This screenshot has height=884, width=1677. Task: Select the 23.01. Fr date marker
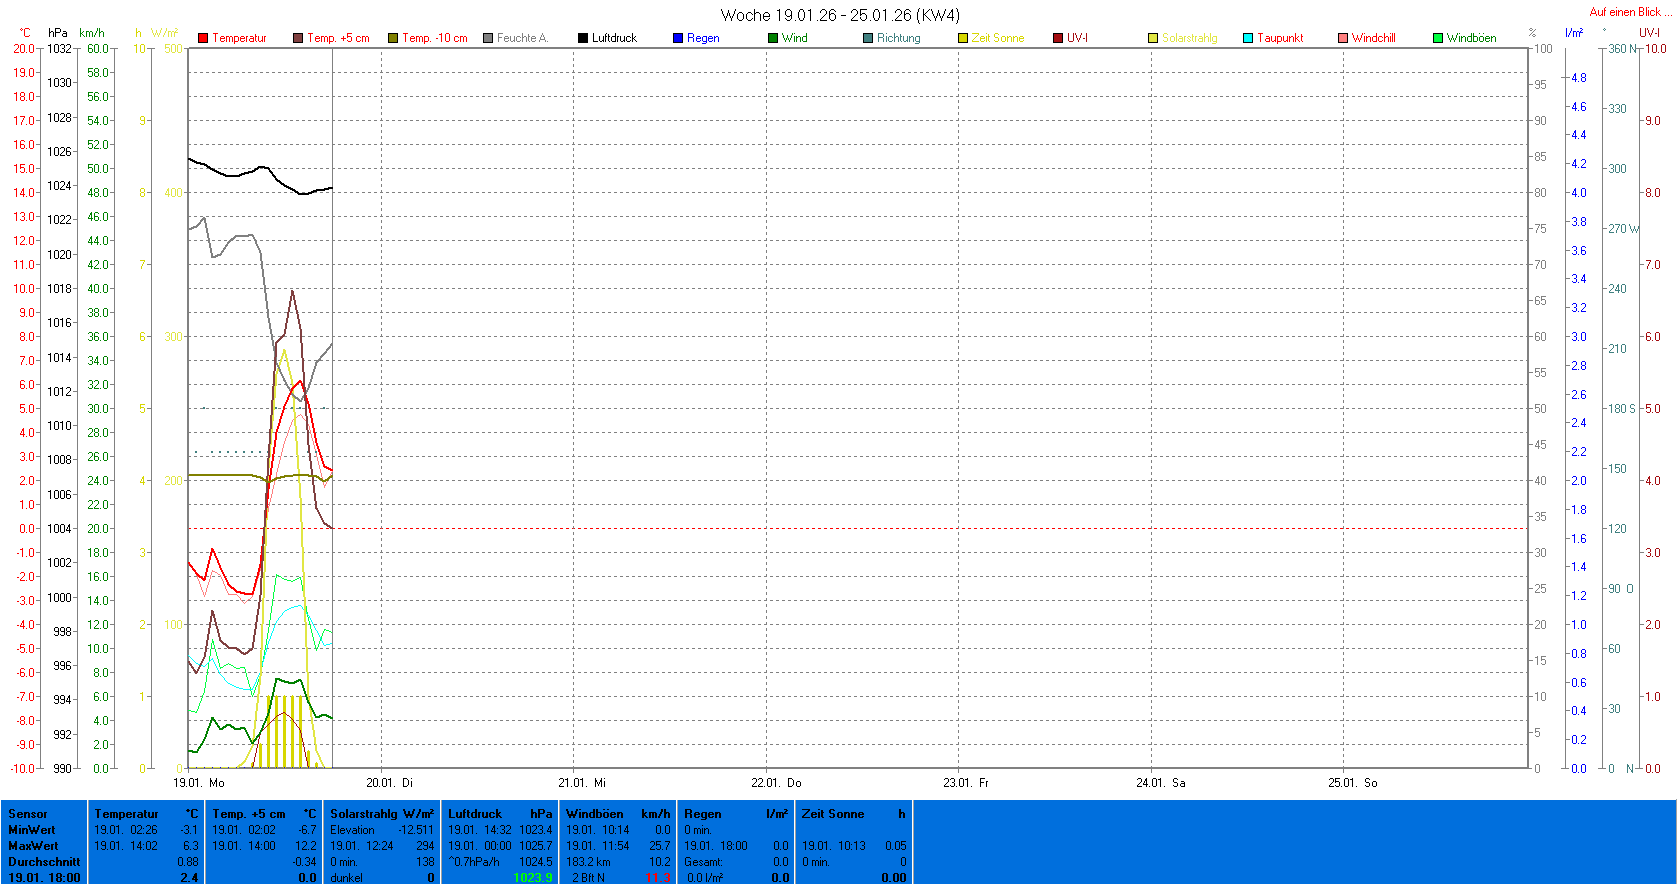tap(966, 783)
